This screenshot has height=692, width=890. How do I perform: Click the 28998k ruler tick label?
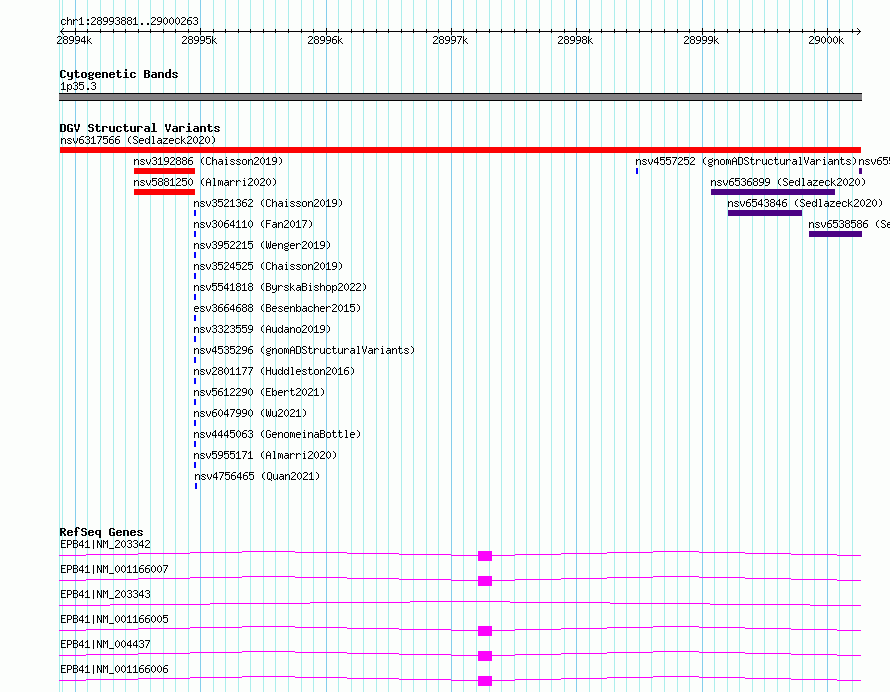(575, 40)
